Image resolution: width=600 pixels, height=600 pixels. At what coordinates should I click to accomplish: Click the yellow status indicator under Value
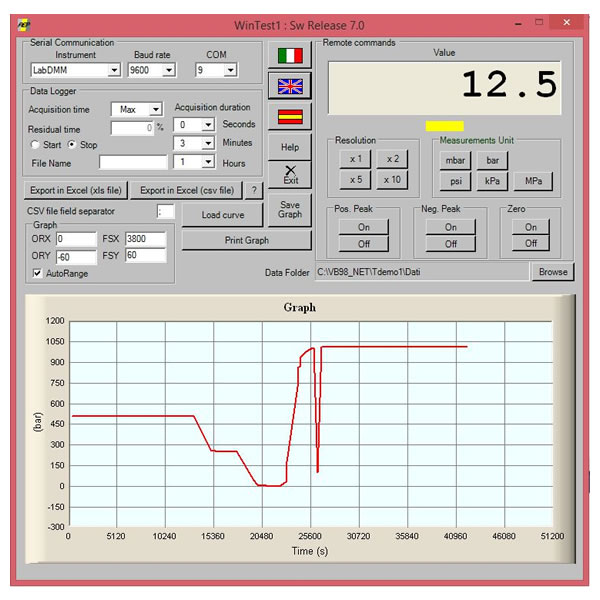[445, 126]
